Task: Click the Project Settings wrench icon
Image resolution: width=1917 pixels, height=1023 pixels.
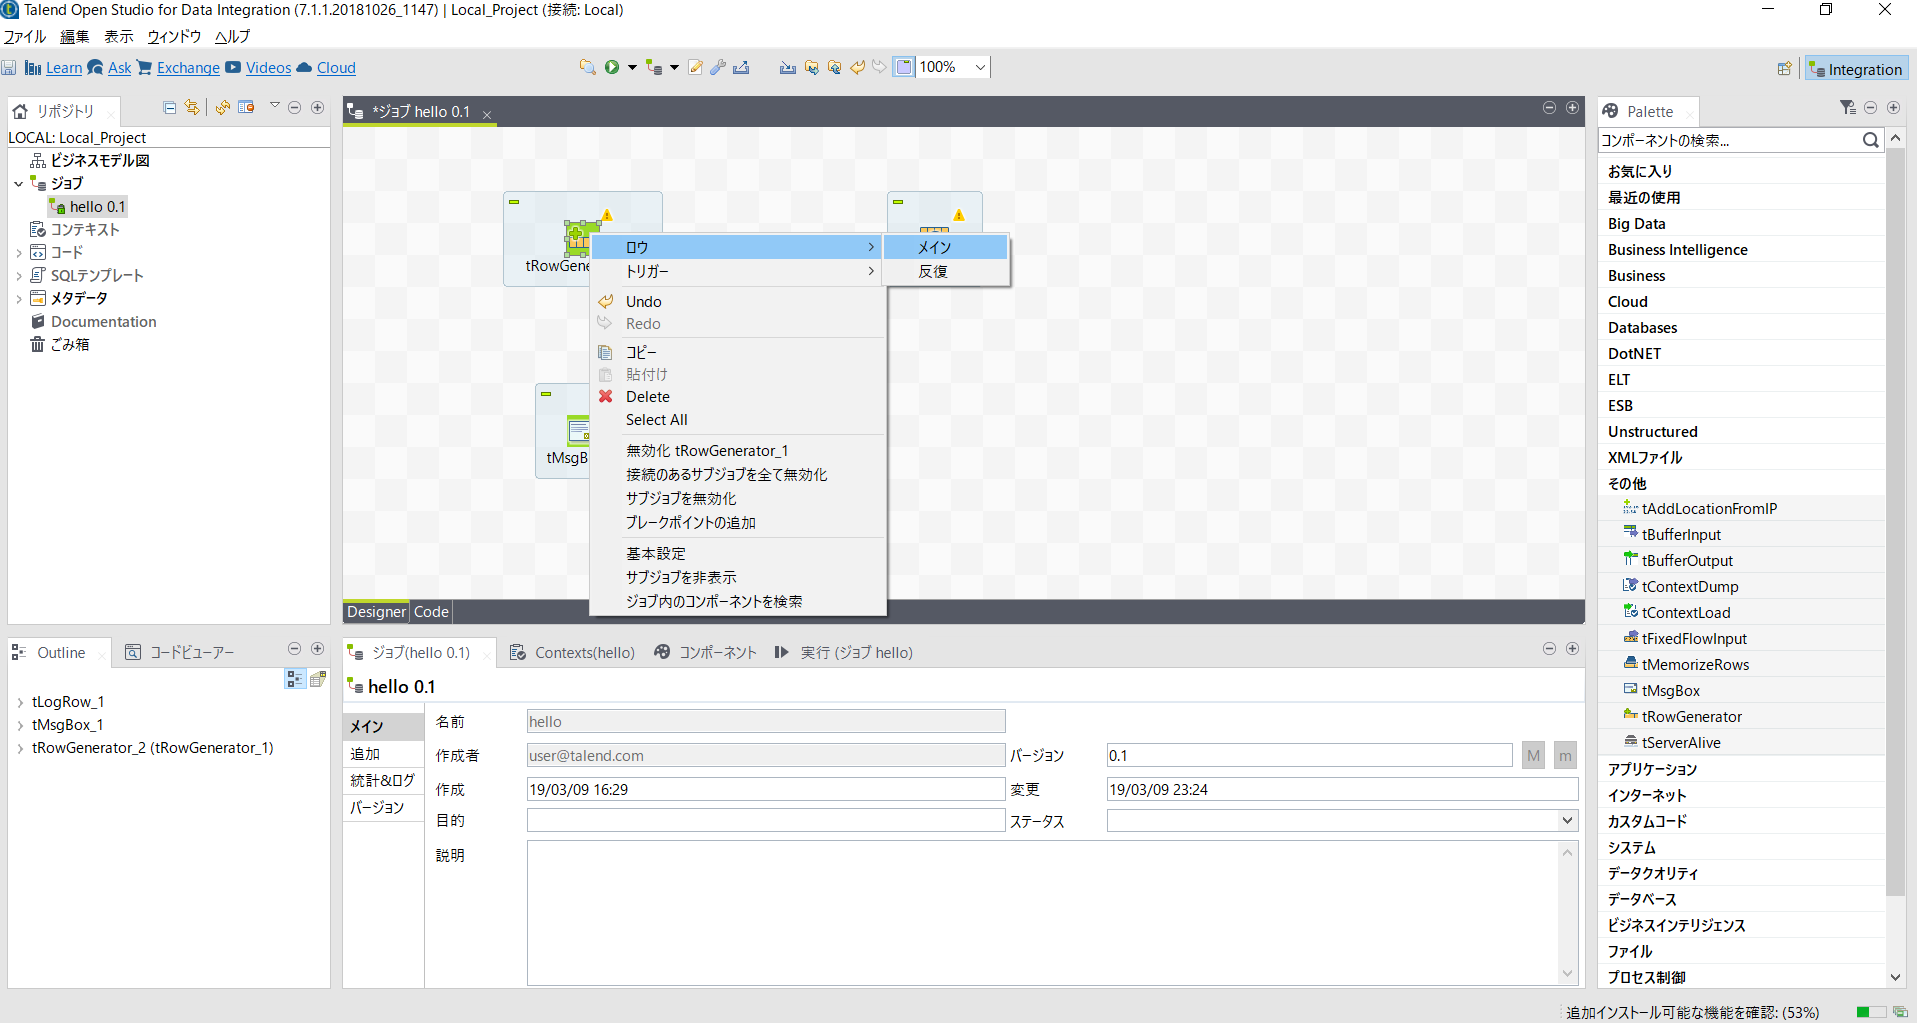Action: [x=718, y=67]
